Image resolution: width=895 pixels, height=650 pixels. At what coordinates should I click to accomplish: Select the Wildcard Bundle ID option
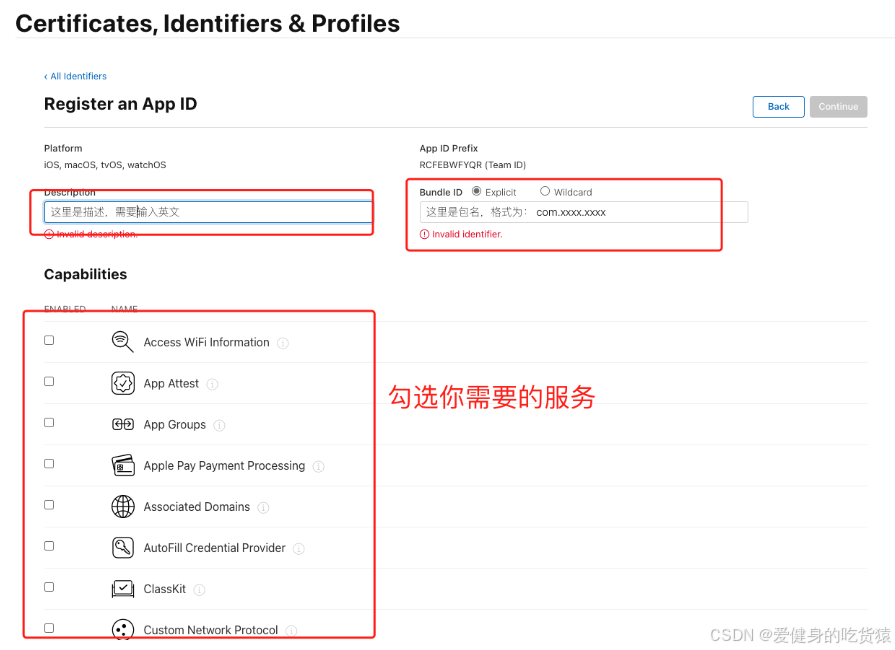(x=545, y=191)
